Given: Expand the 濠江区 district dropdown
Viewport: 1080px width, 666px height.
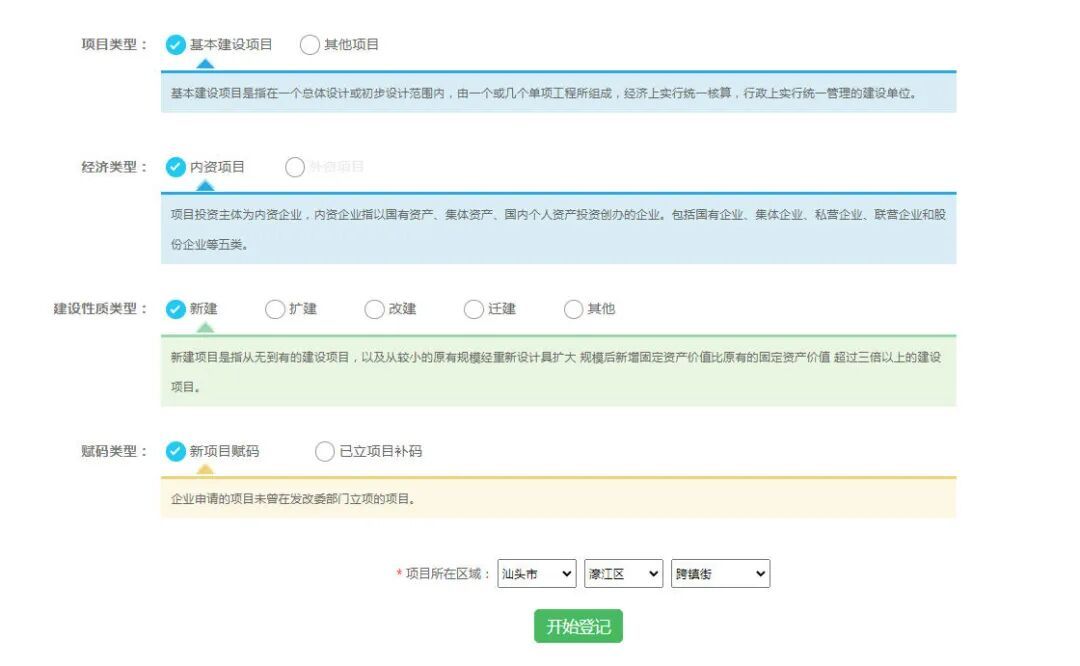Looking at the screenshot, I should click(623, 574).
